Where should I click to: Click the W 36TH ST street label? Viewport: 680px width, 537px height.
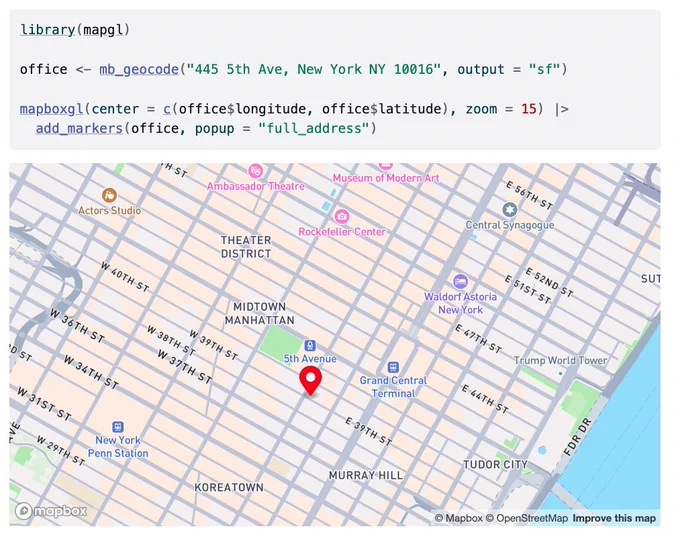click(x=77, y=326)
